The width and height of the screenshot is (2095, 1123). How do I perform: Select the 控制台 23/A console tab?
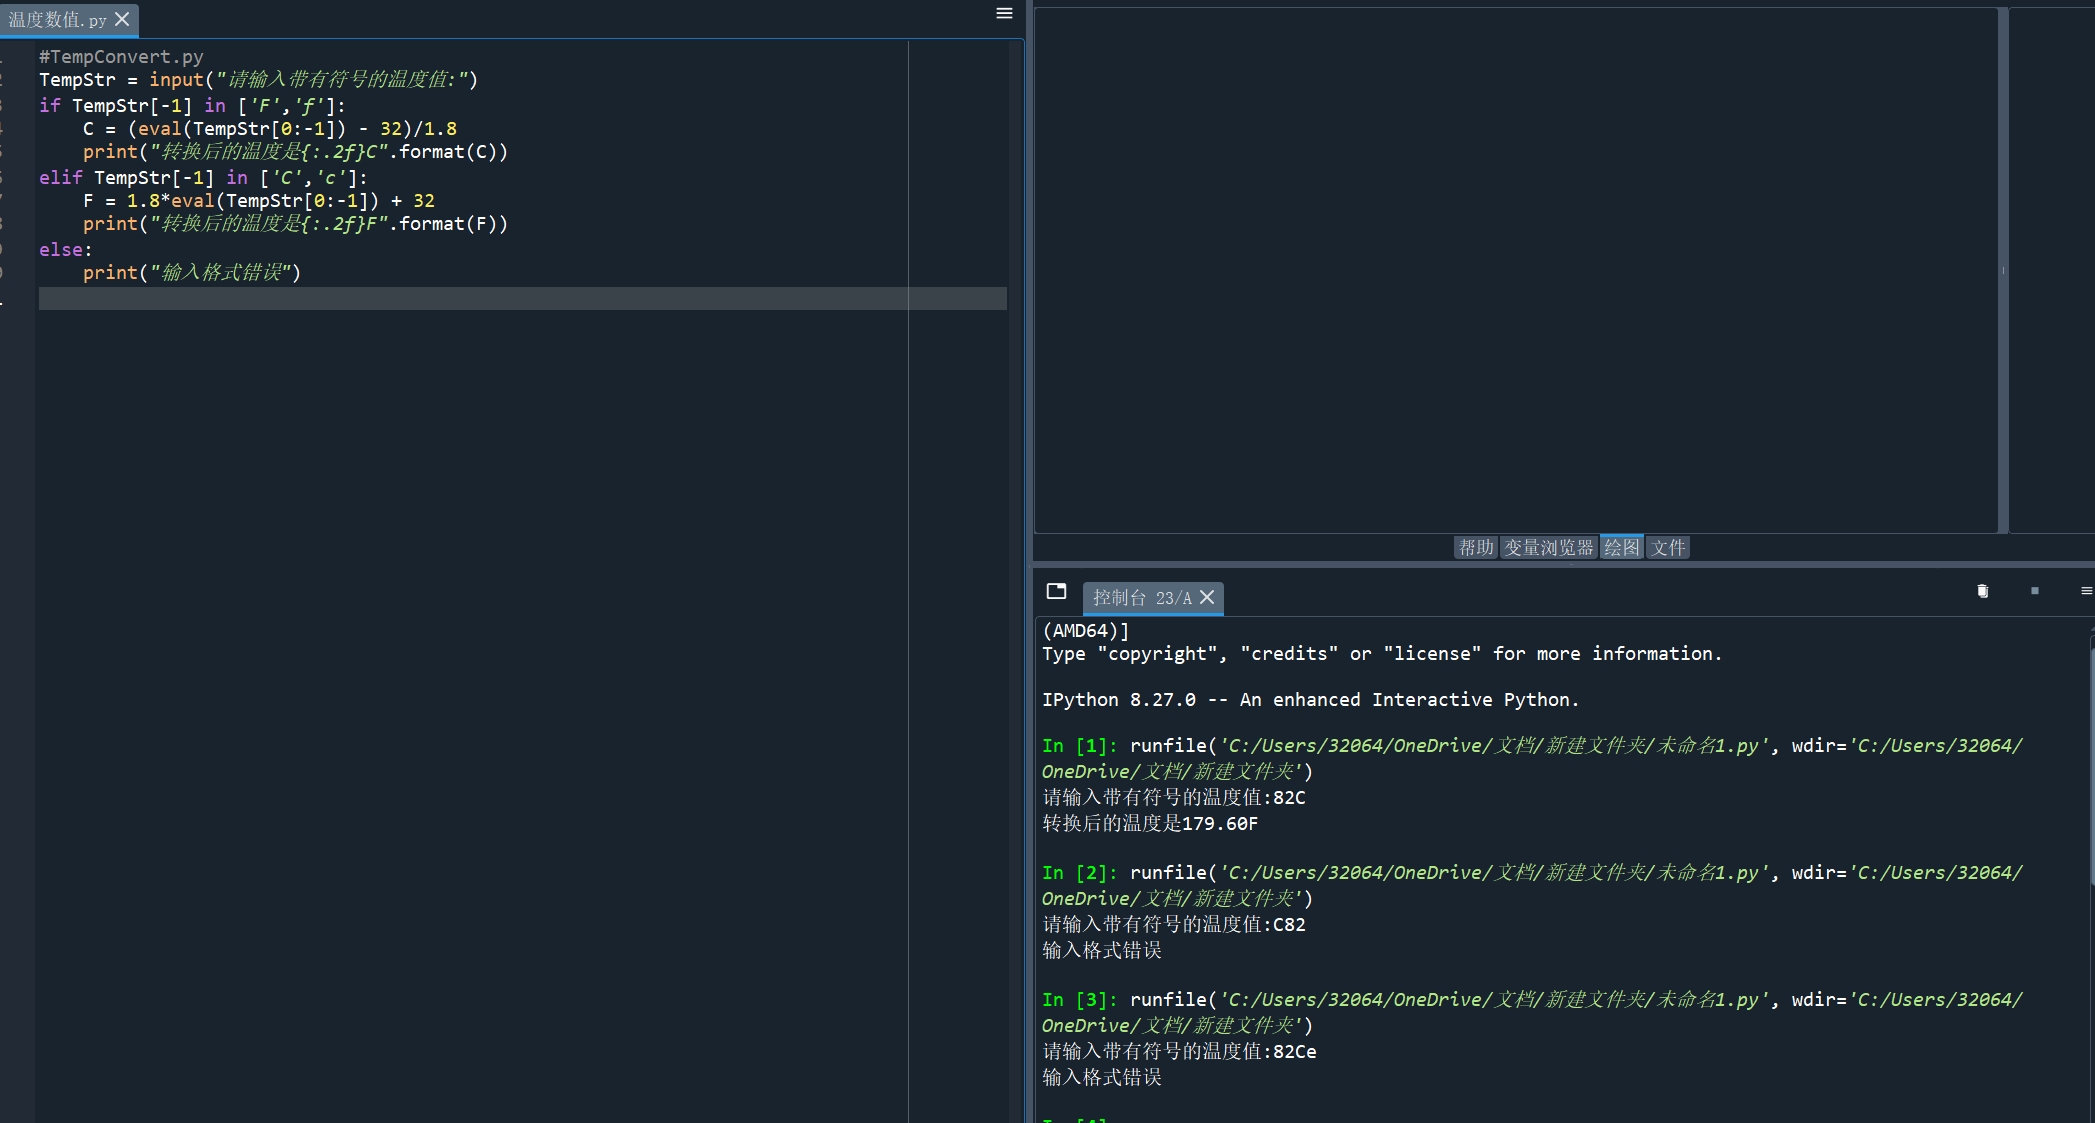[x=1141, y=598]
